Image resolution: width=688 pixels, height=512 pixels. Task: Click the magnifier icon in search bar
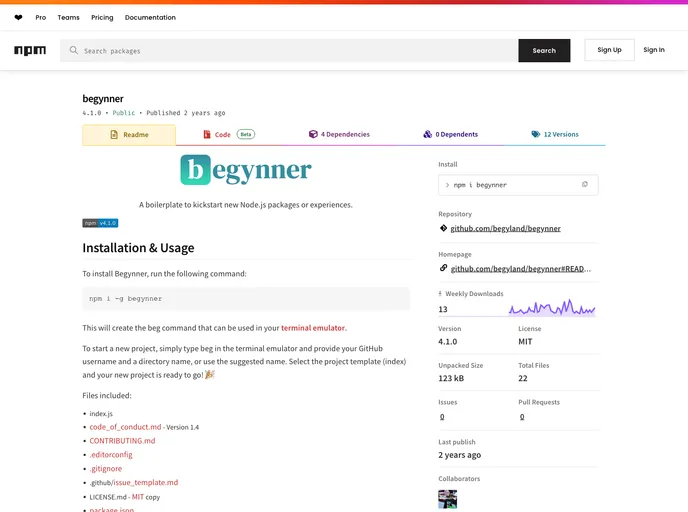(74, 50)
